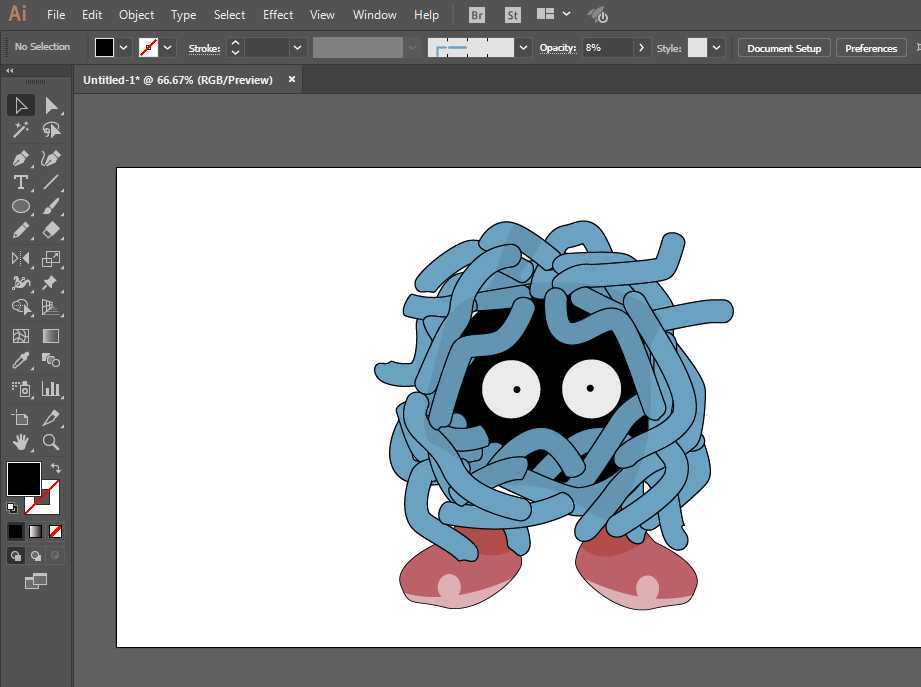Expand the Opacity slider arrow
Screen dimensions: 921x687
click(641, 48)
